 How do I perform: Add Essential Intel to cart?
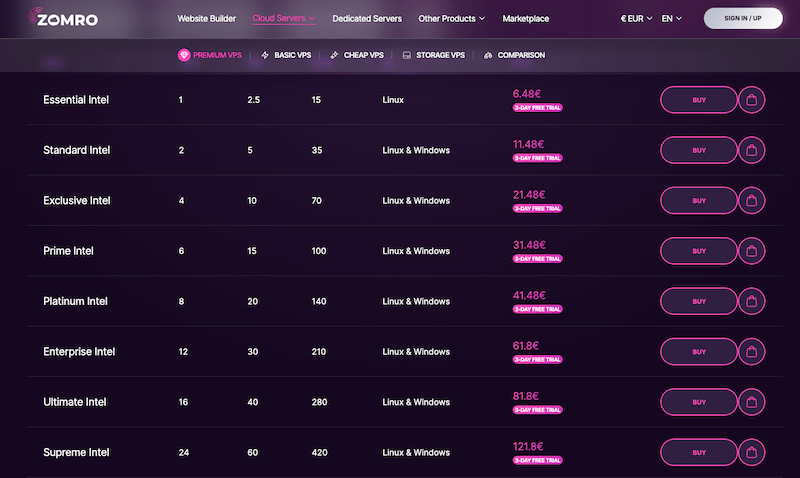click(x=752, y=100)
